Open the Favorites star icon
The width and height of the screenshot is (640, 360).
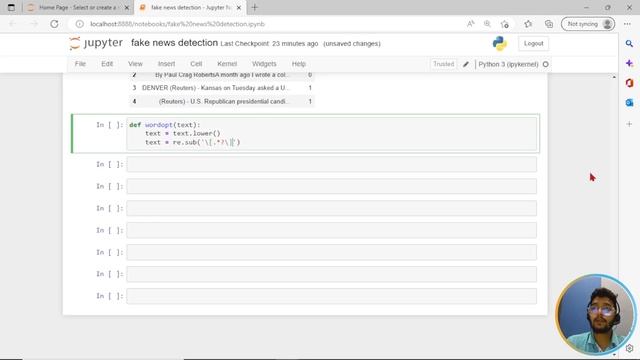click(x=528, y=24)
